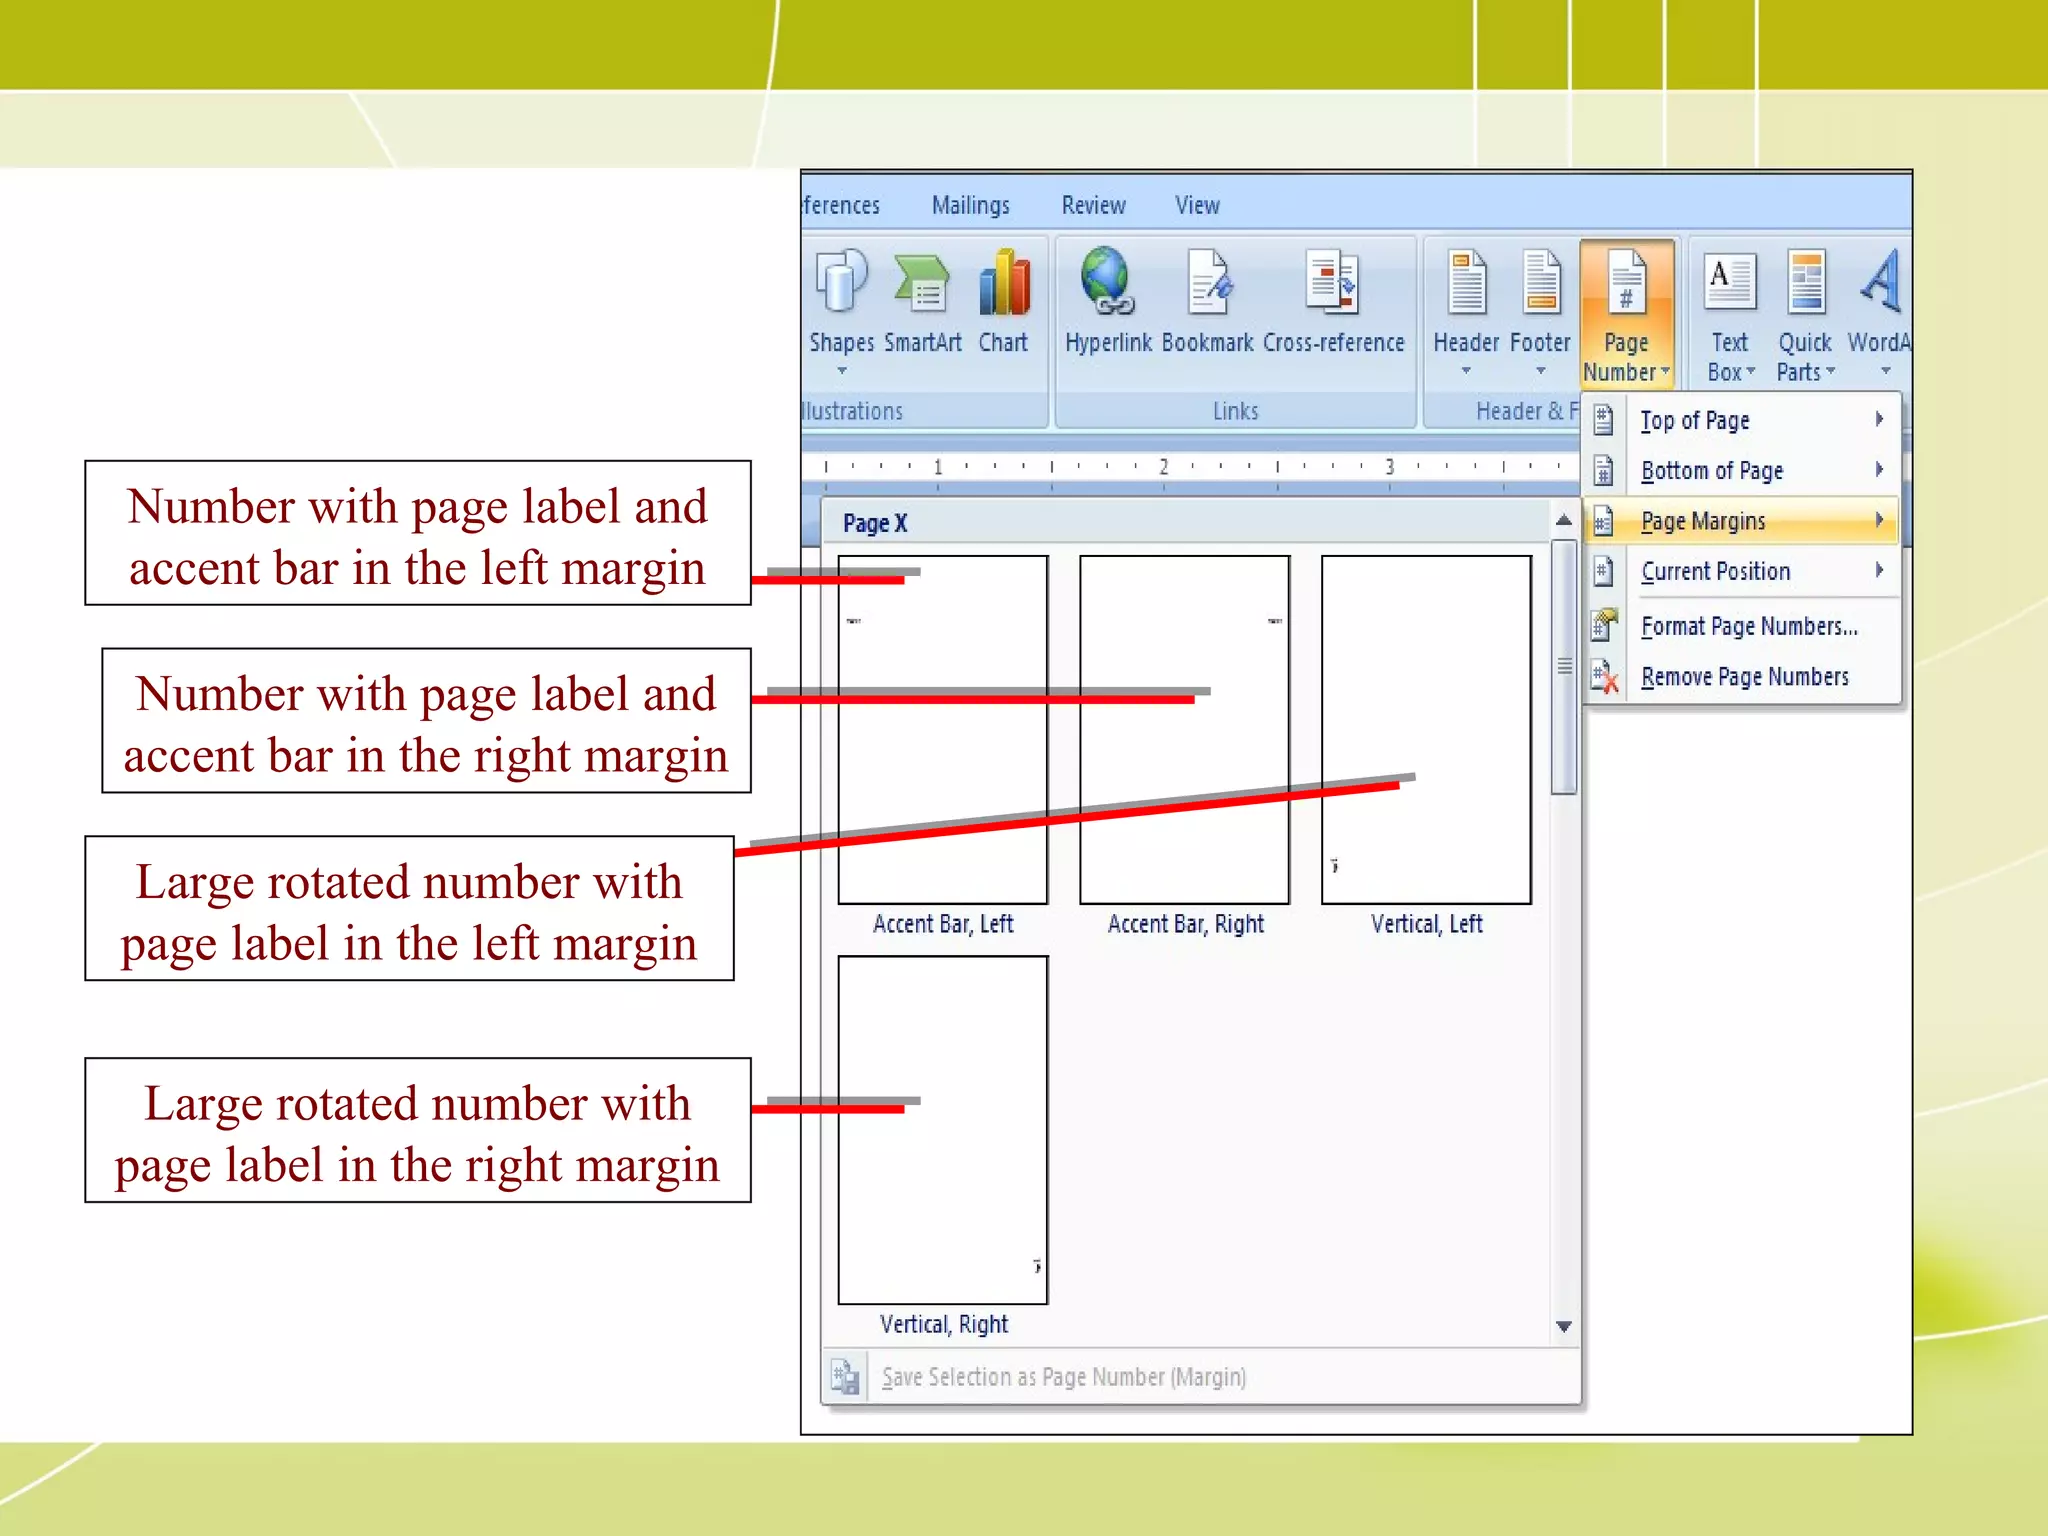Open the Quick Parts dropdown arrow
The width and height of the screenshot is (2048, 1536).
(1831, 371)
